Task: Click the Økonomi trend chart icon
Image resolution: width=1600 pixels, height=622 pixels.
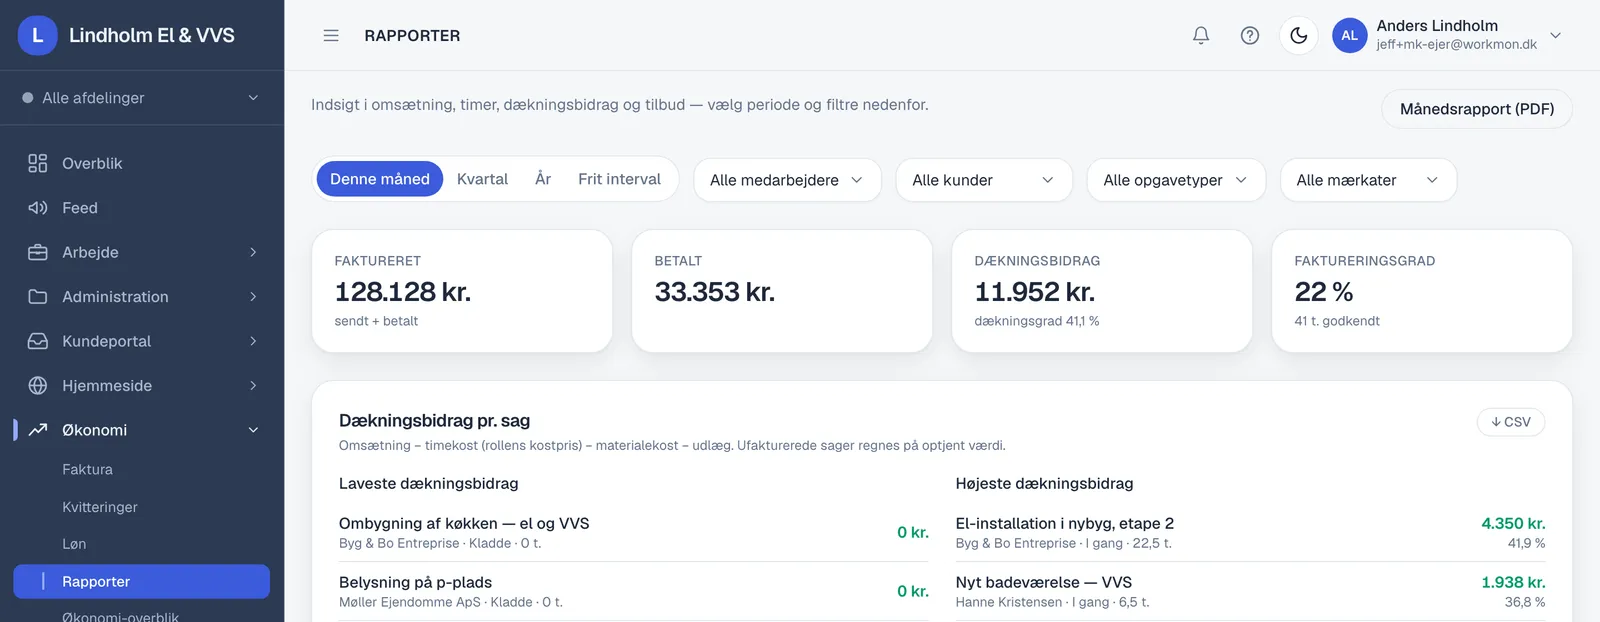Action: (x=38, y=430)
